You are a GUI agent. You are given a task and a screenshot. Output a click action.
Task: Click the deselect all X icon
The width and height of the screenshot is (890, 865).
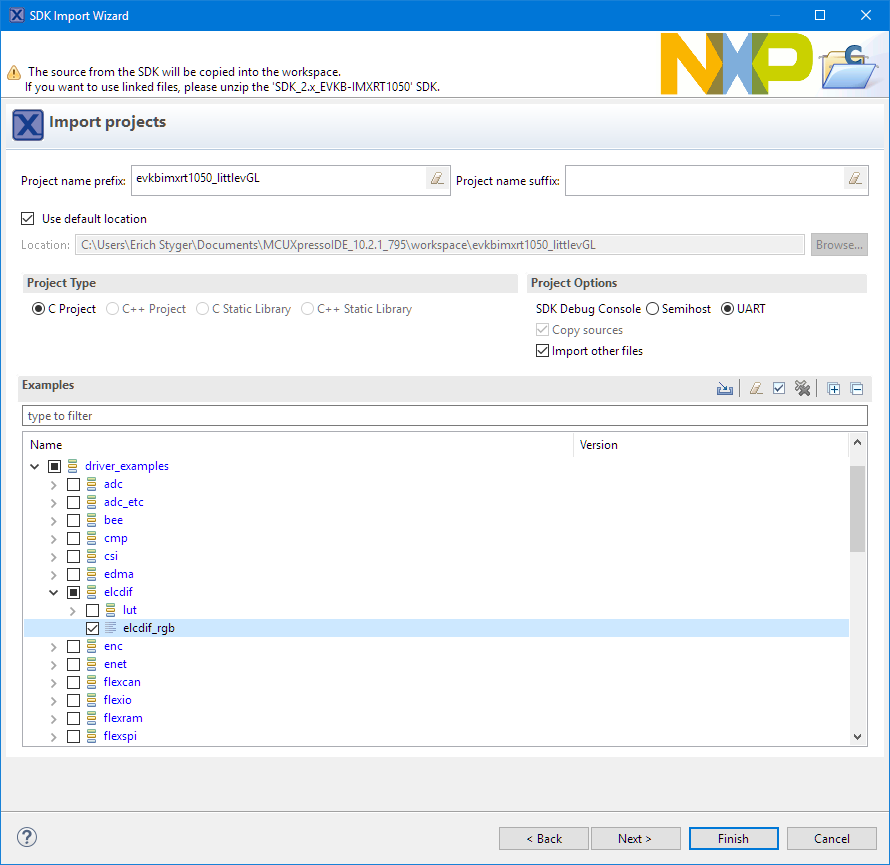coord(802,388)
